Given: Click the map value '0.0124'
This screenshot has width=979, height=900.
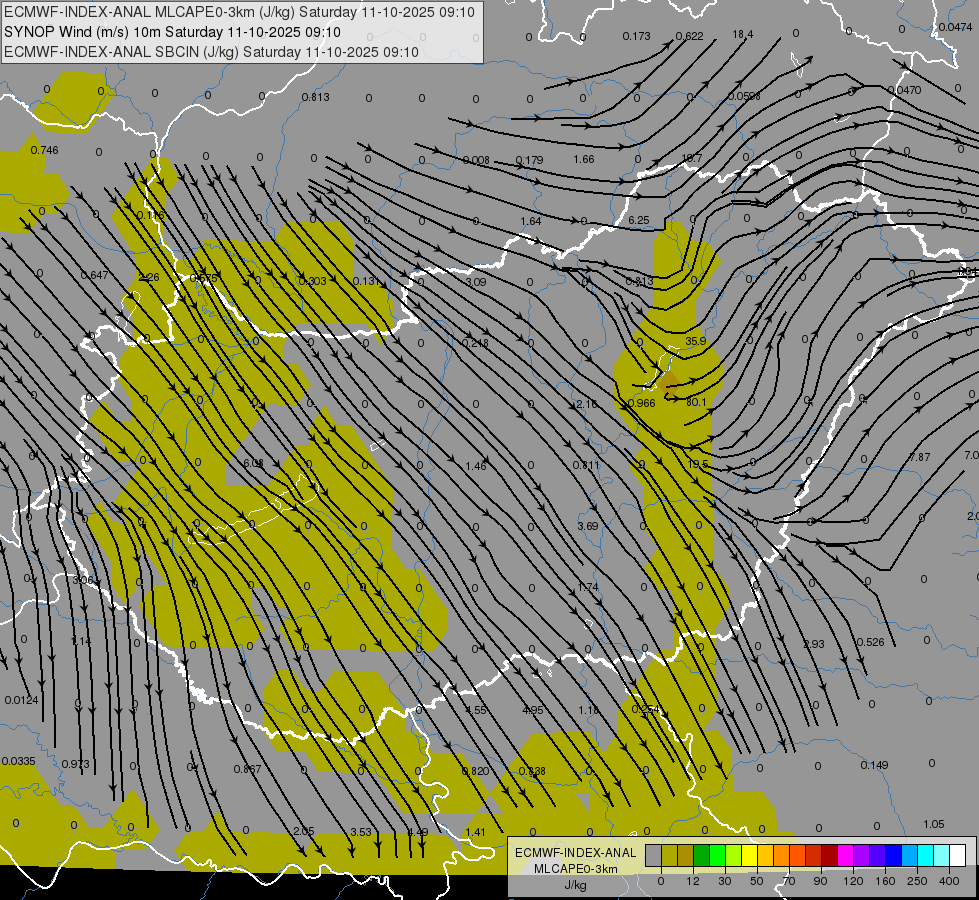Looking at the screenshot, I should [21, 700].
